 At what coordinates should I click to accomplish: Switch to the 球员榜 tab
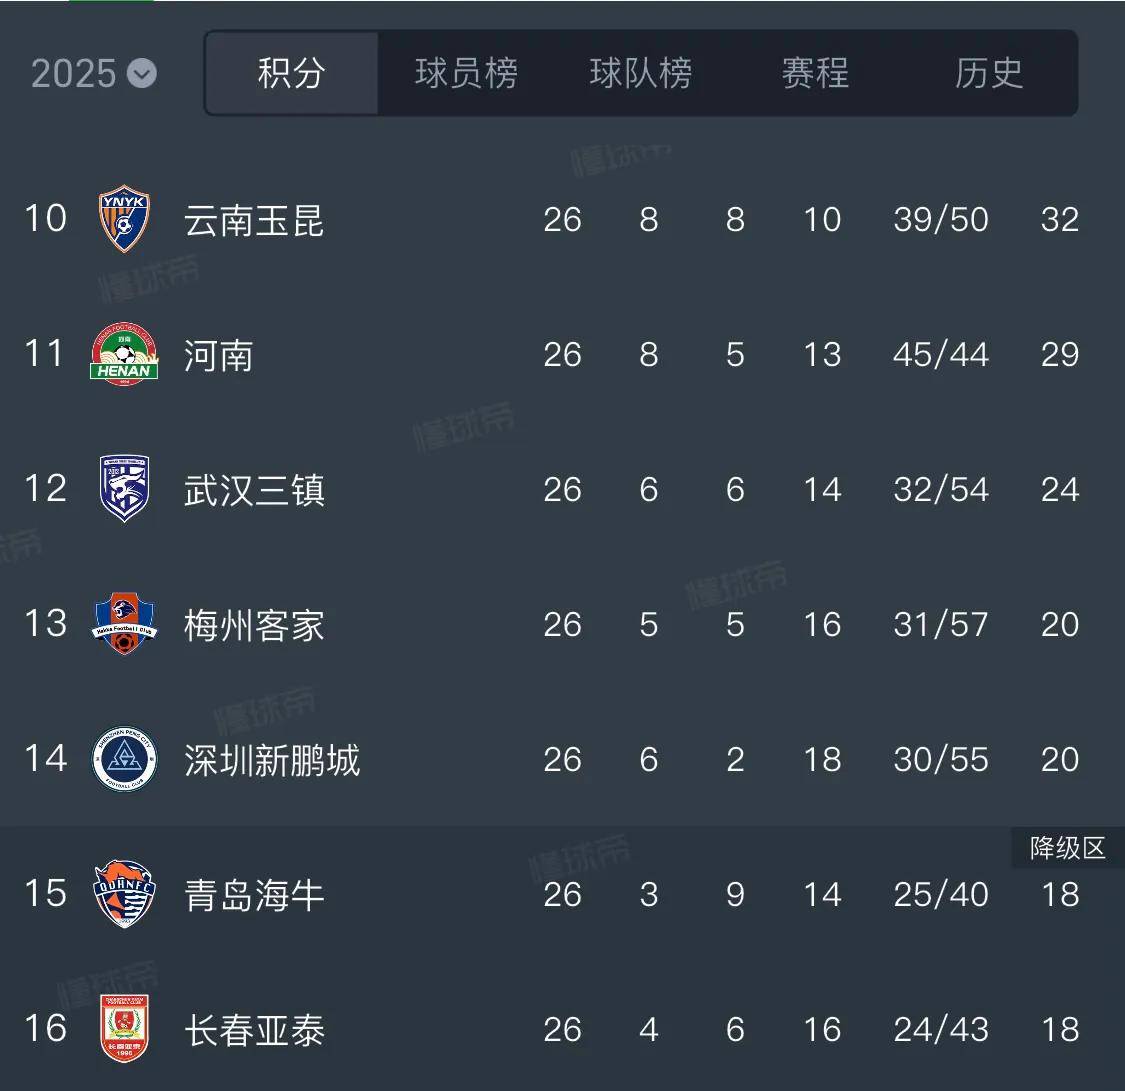point(464,72)
